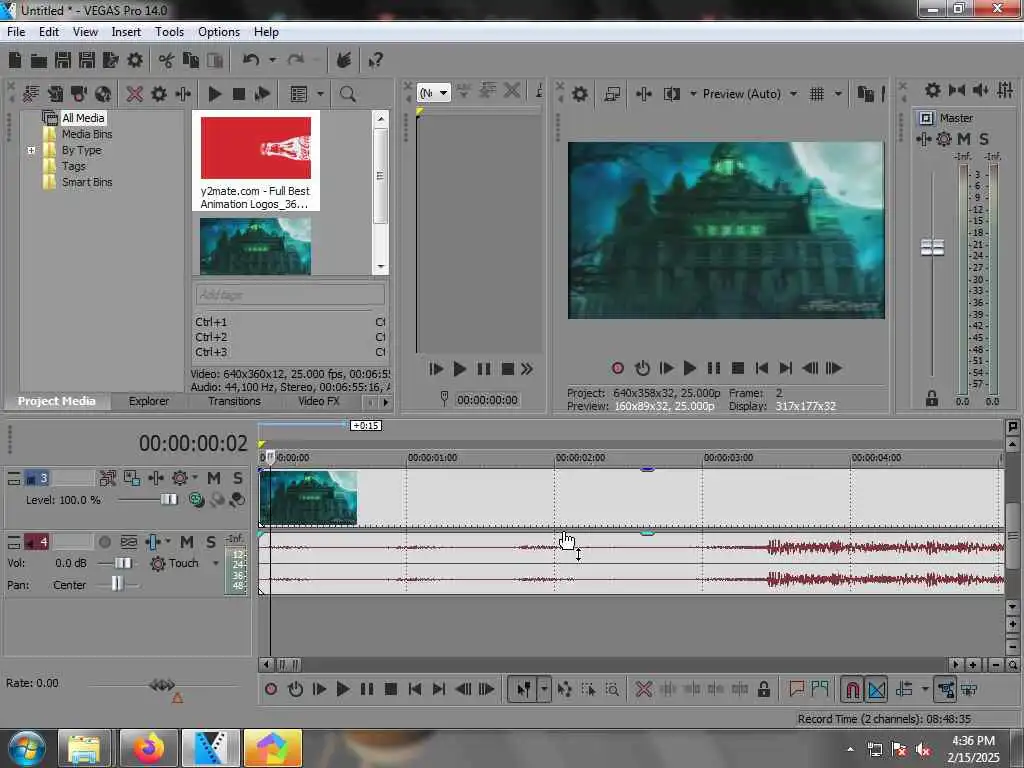Start preview playback in Project Media toolbar

(x=214, y=94)
